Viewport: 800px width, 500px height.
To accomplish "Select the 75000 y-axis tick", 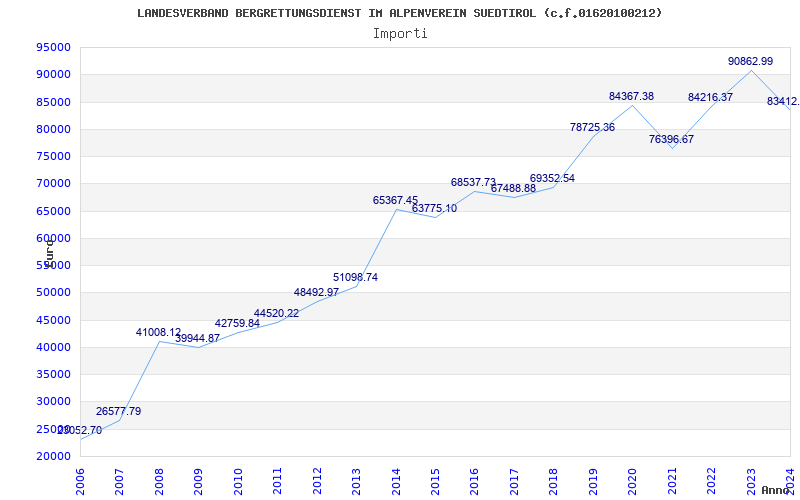I will (53, 156).
